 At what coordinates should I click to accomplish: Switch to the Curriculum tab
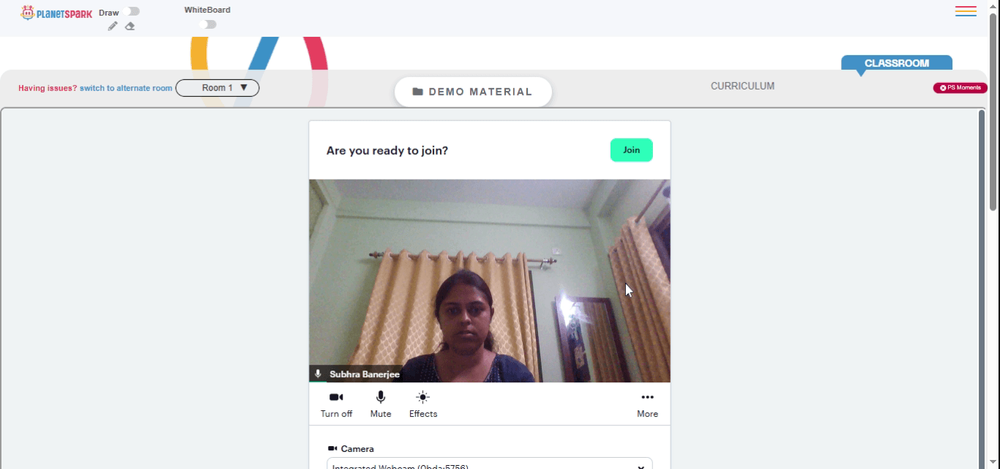click(742, 86)
